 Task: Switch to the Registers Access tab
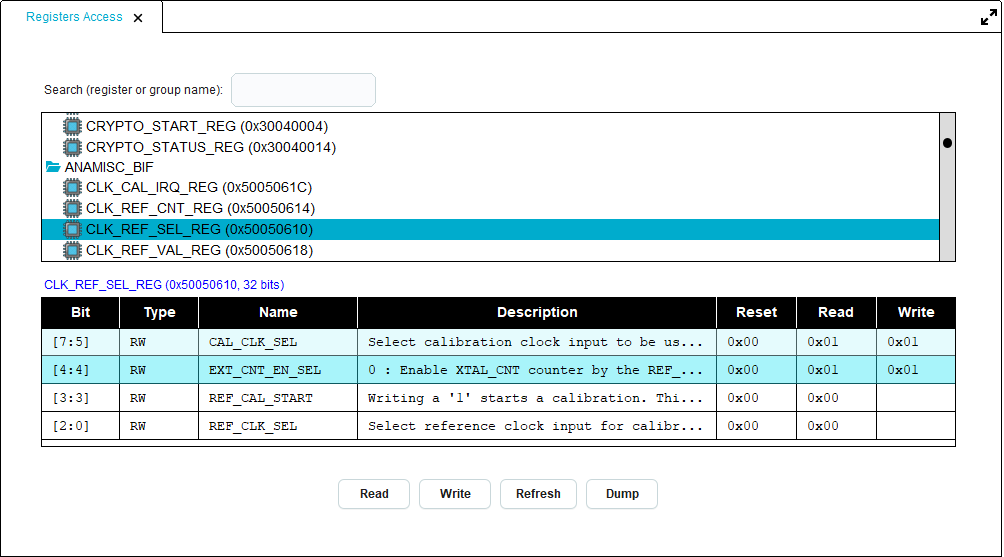74,17
